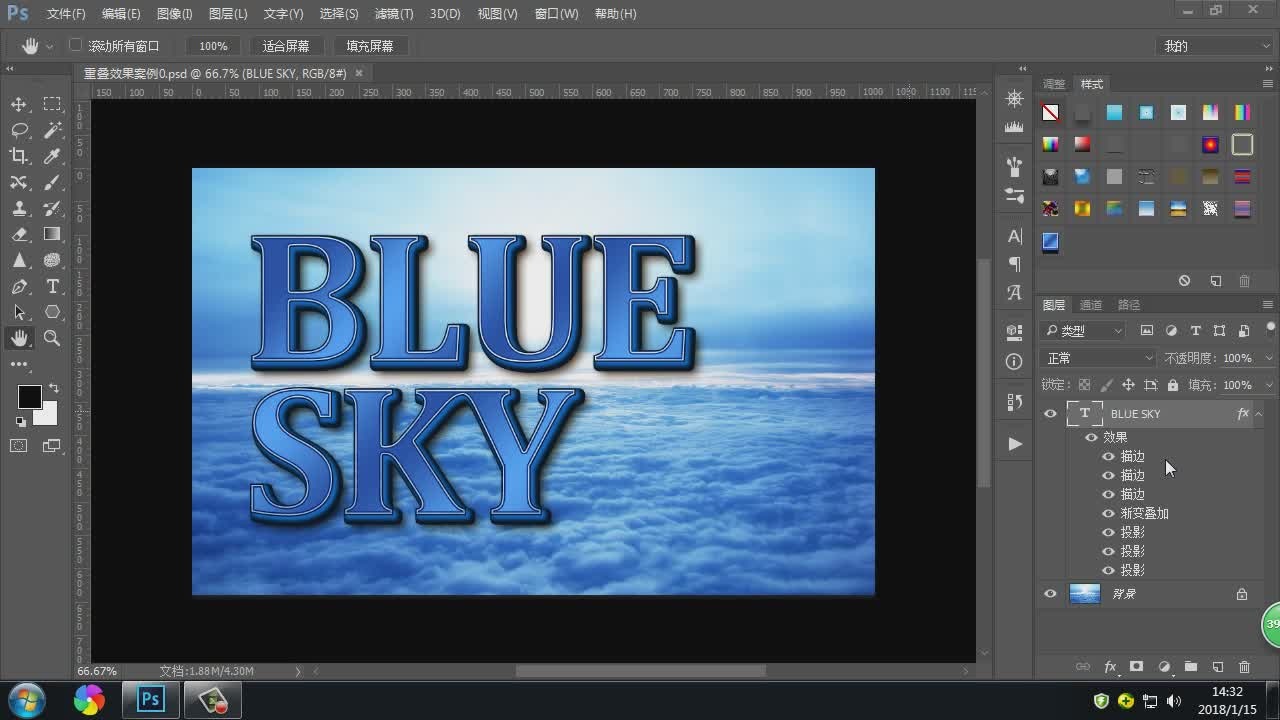Screen dimensions: 1280x720
Task: Toggle lock position
Action: pos(1128,385)
